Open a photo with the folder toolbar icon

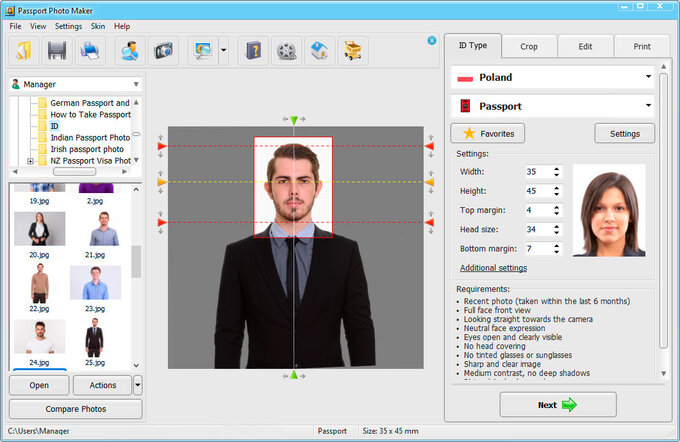[x=23, y=51]
